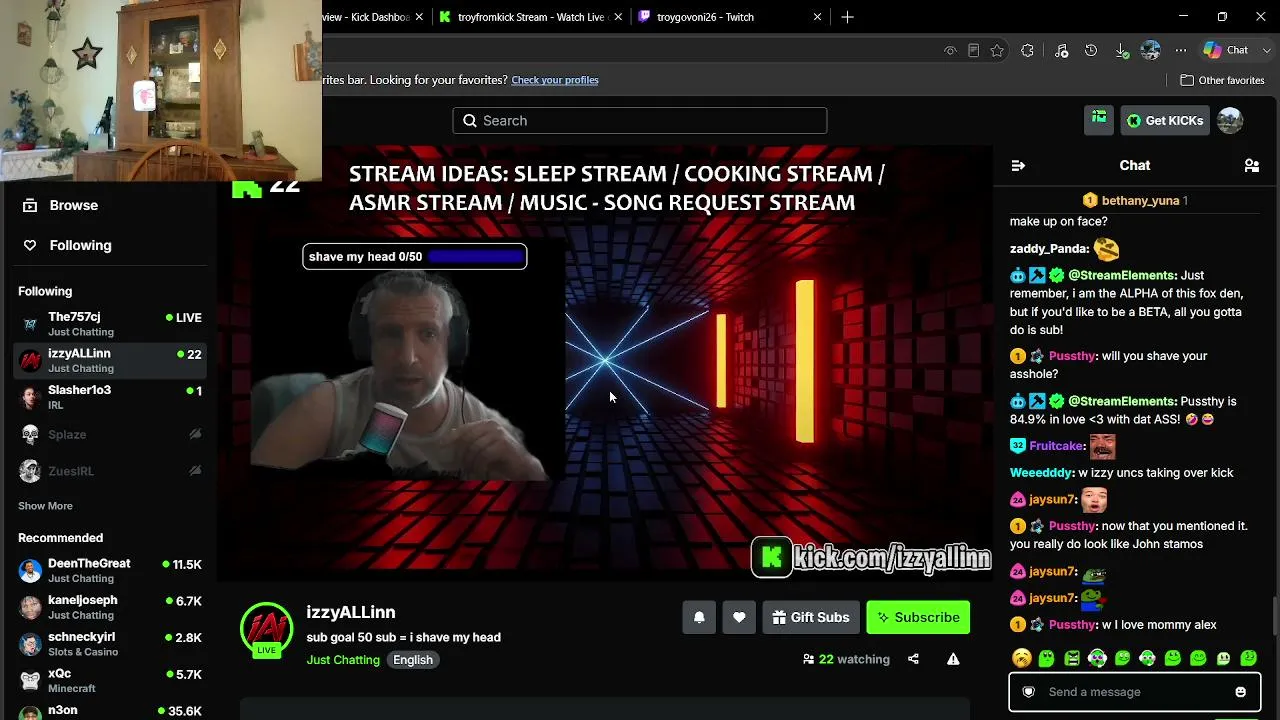Image resolution: width=1280 pixels, height=720 pixels.
Task: Click StreamElements username in ALPHA message
Action: 1122,275
